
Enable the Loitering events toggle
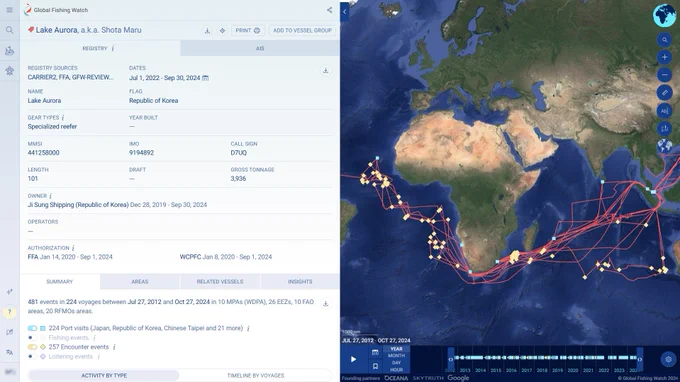click(33, 356)
